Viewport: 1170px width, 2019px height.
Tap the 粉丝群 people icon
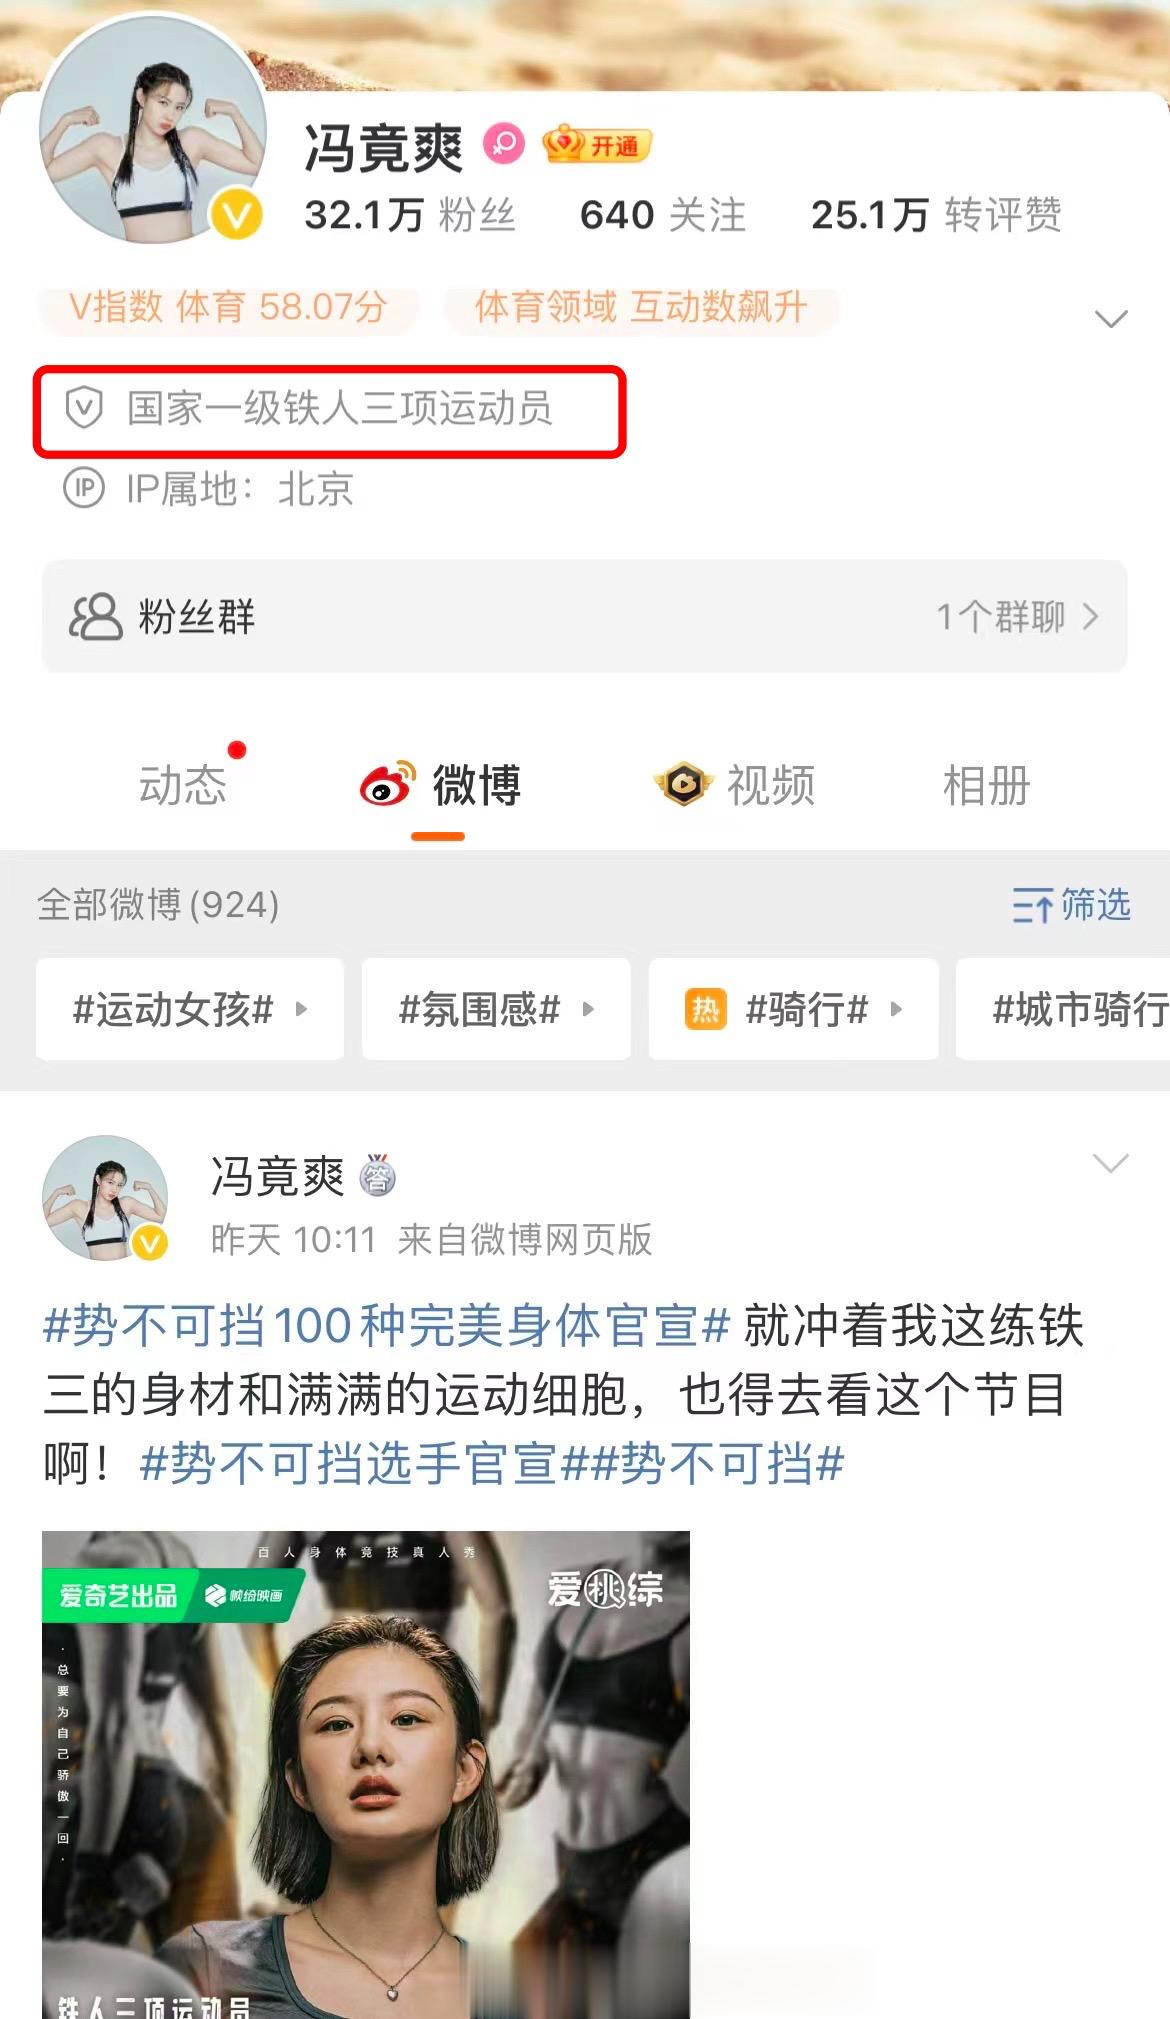95,616
